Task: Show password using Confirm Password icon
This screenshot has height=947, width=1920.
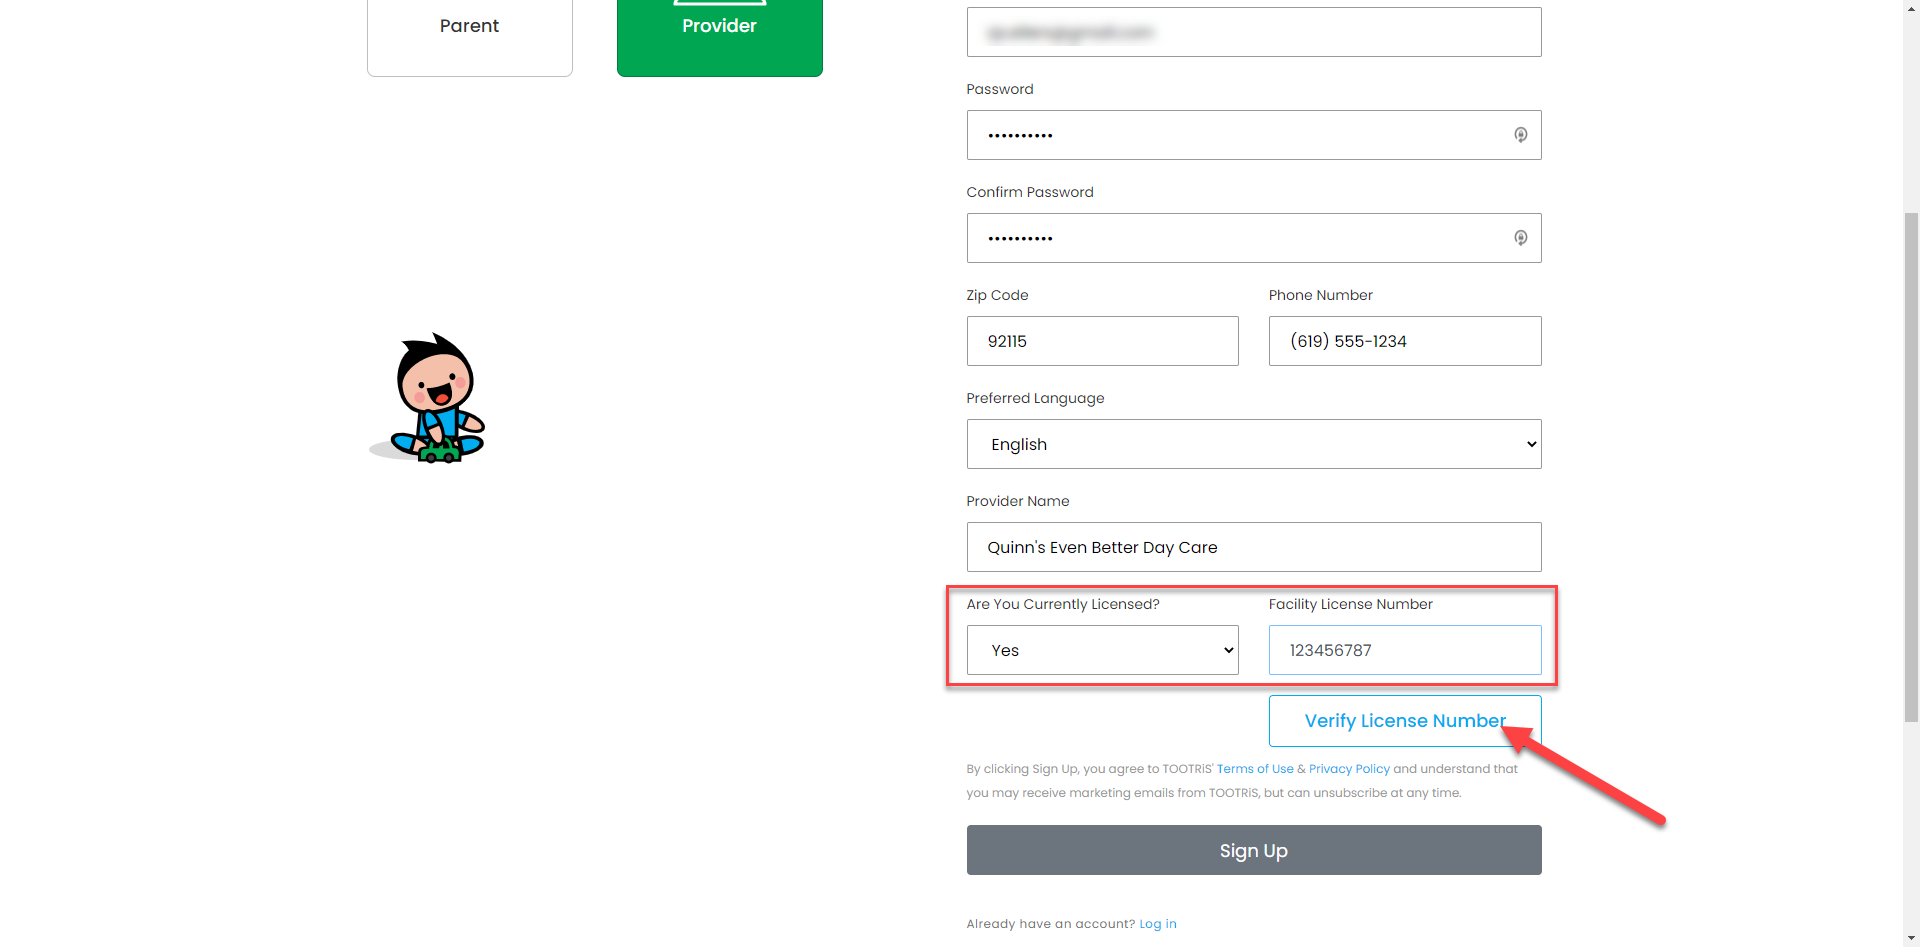Action: click(x=1520, y=238)
